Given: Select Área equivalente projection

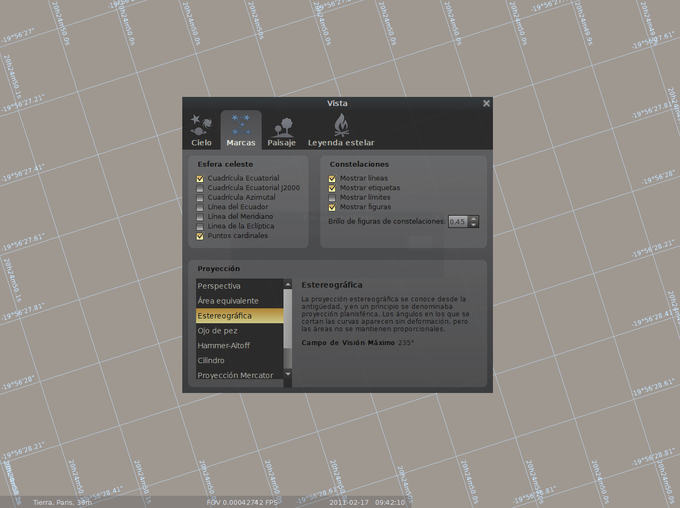Looking at the screenshot, I should tap(239, 301).
